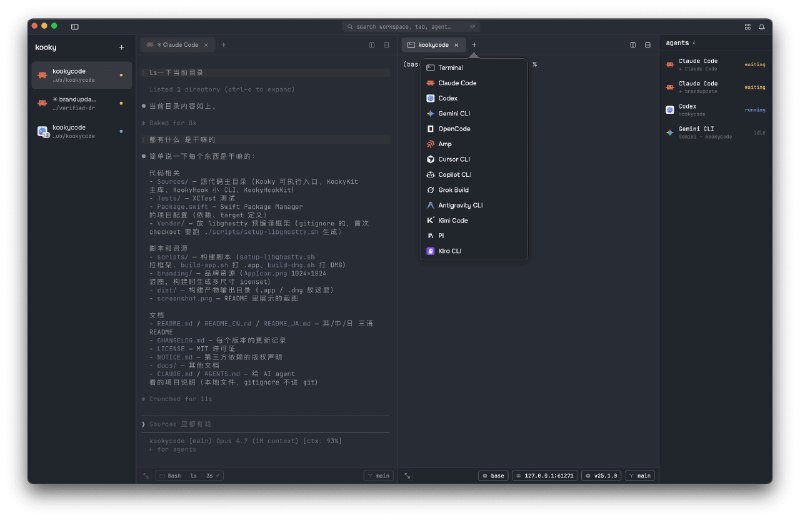Click the plus button beside kookycode tab
Image resolution: width=800 pixels, height=520 pixels.
pyautogui.click(x=474, y=45)
